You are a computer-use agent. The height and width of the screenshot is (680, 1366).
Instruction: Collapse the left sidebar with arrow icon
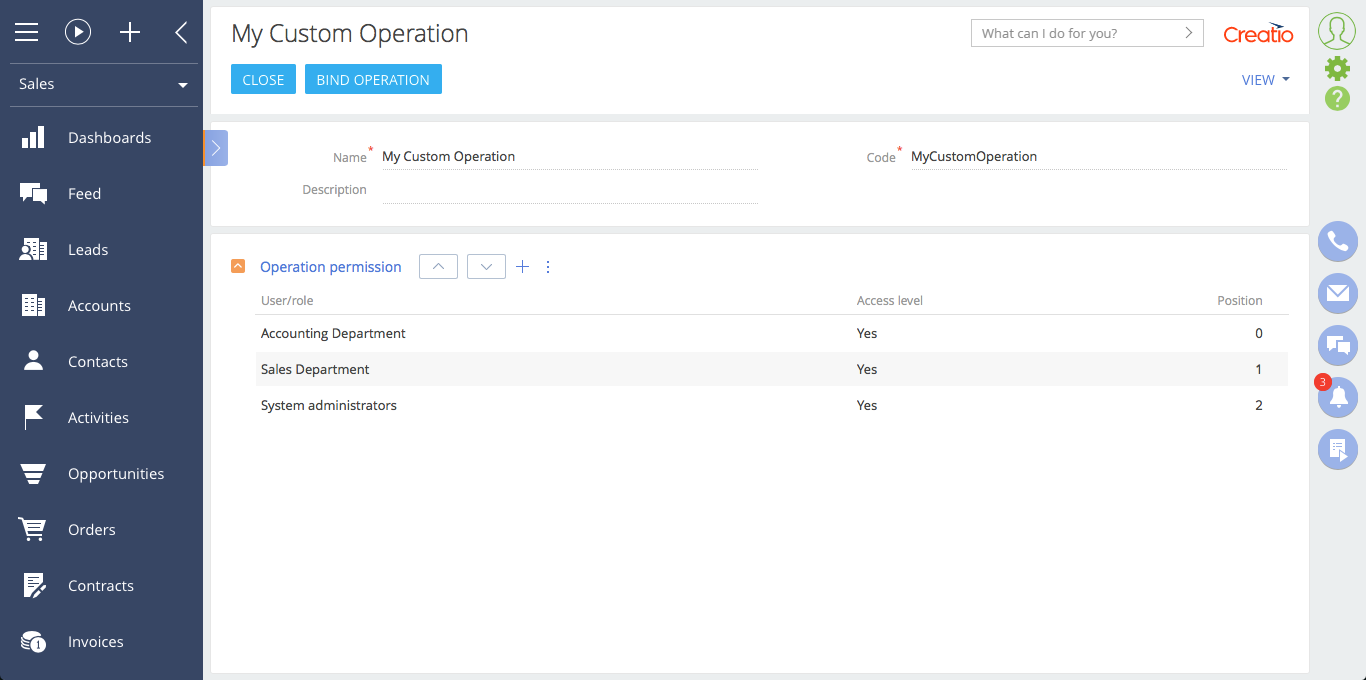pyautogui.click(x=181, y=33)
